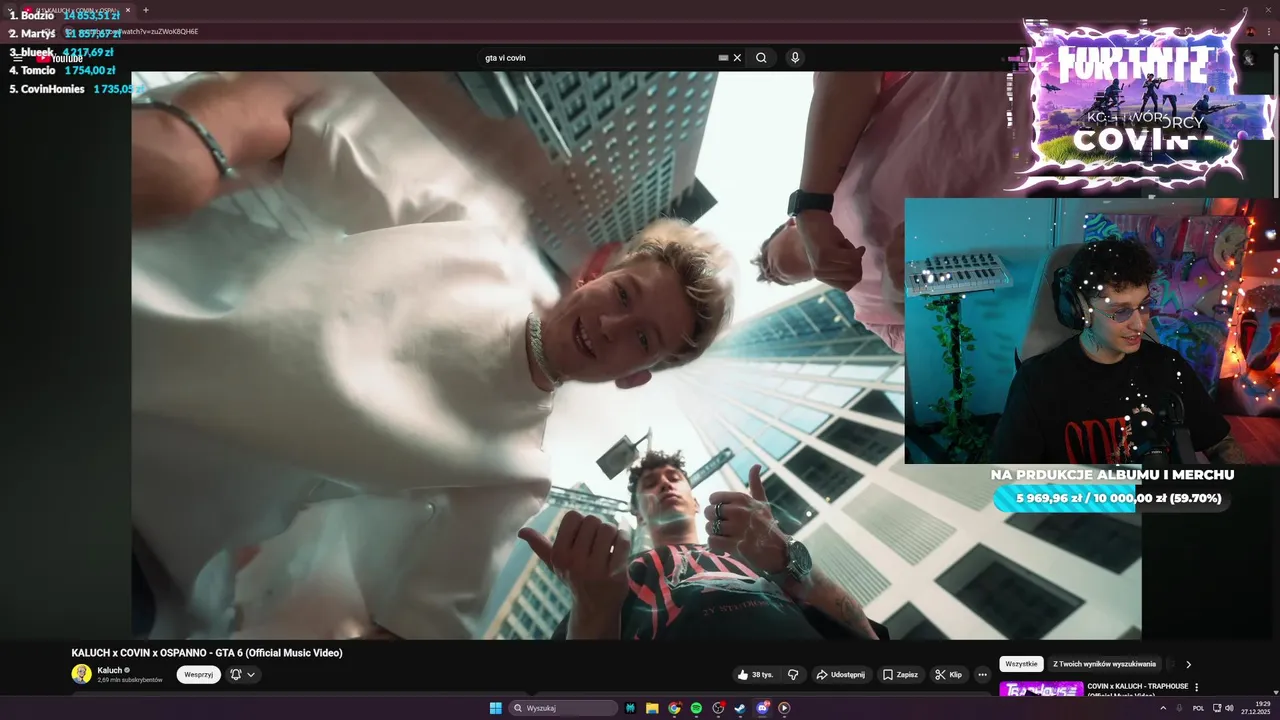Open notification bell options for Kaluch
Viewport: 1280px width, 720px height.
pos(243,675)
